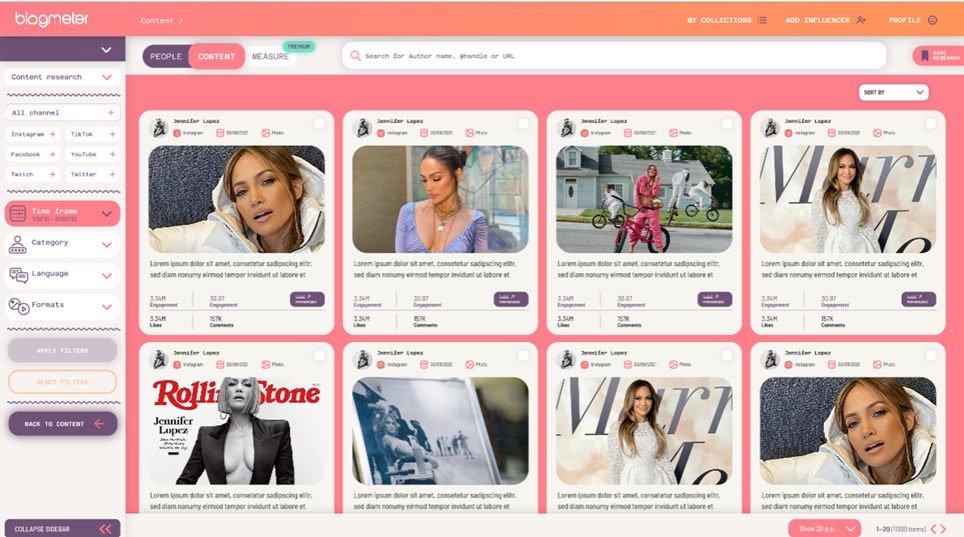
Task: Open performance button on first top card
Action: [307, 300]
